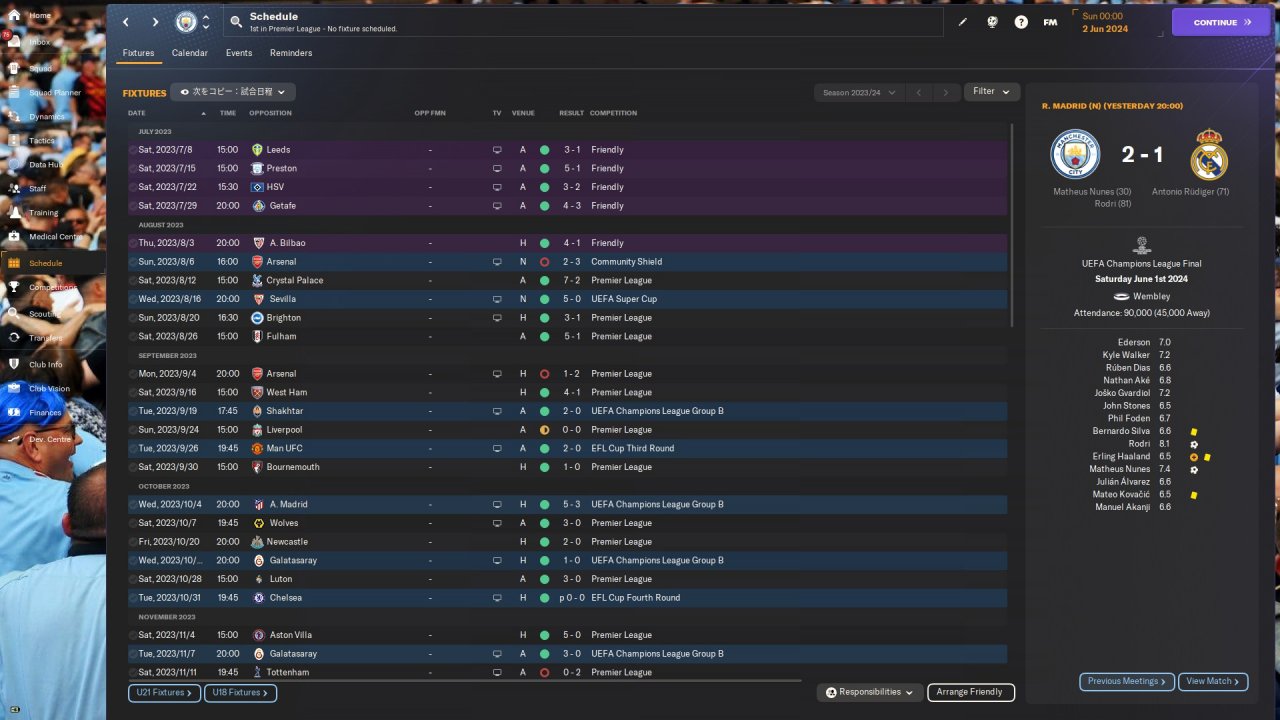Image resolution: width=1280 pixels, height=720 pixels.
Task: Open the Medical Centre
Action: pyautogui.click(x=56, y=237)
